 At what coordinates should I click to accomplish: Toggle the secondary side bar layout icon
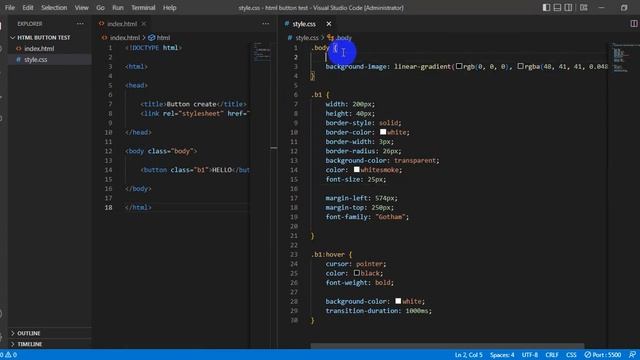click(568, 8)
